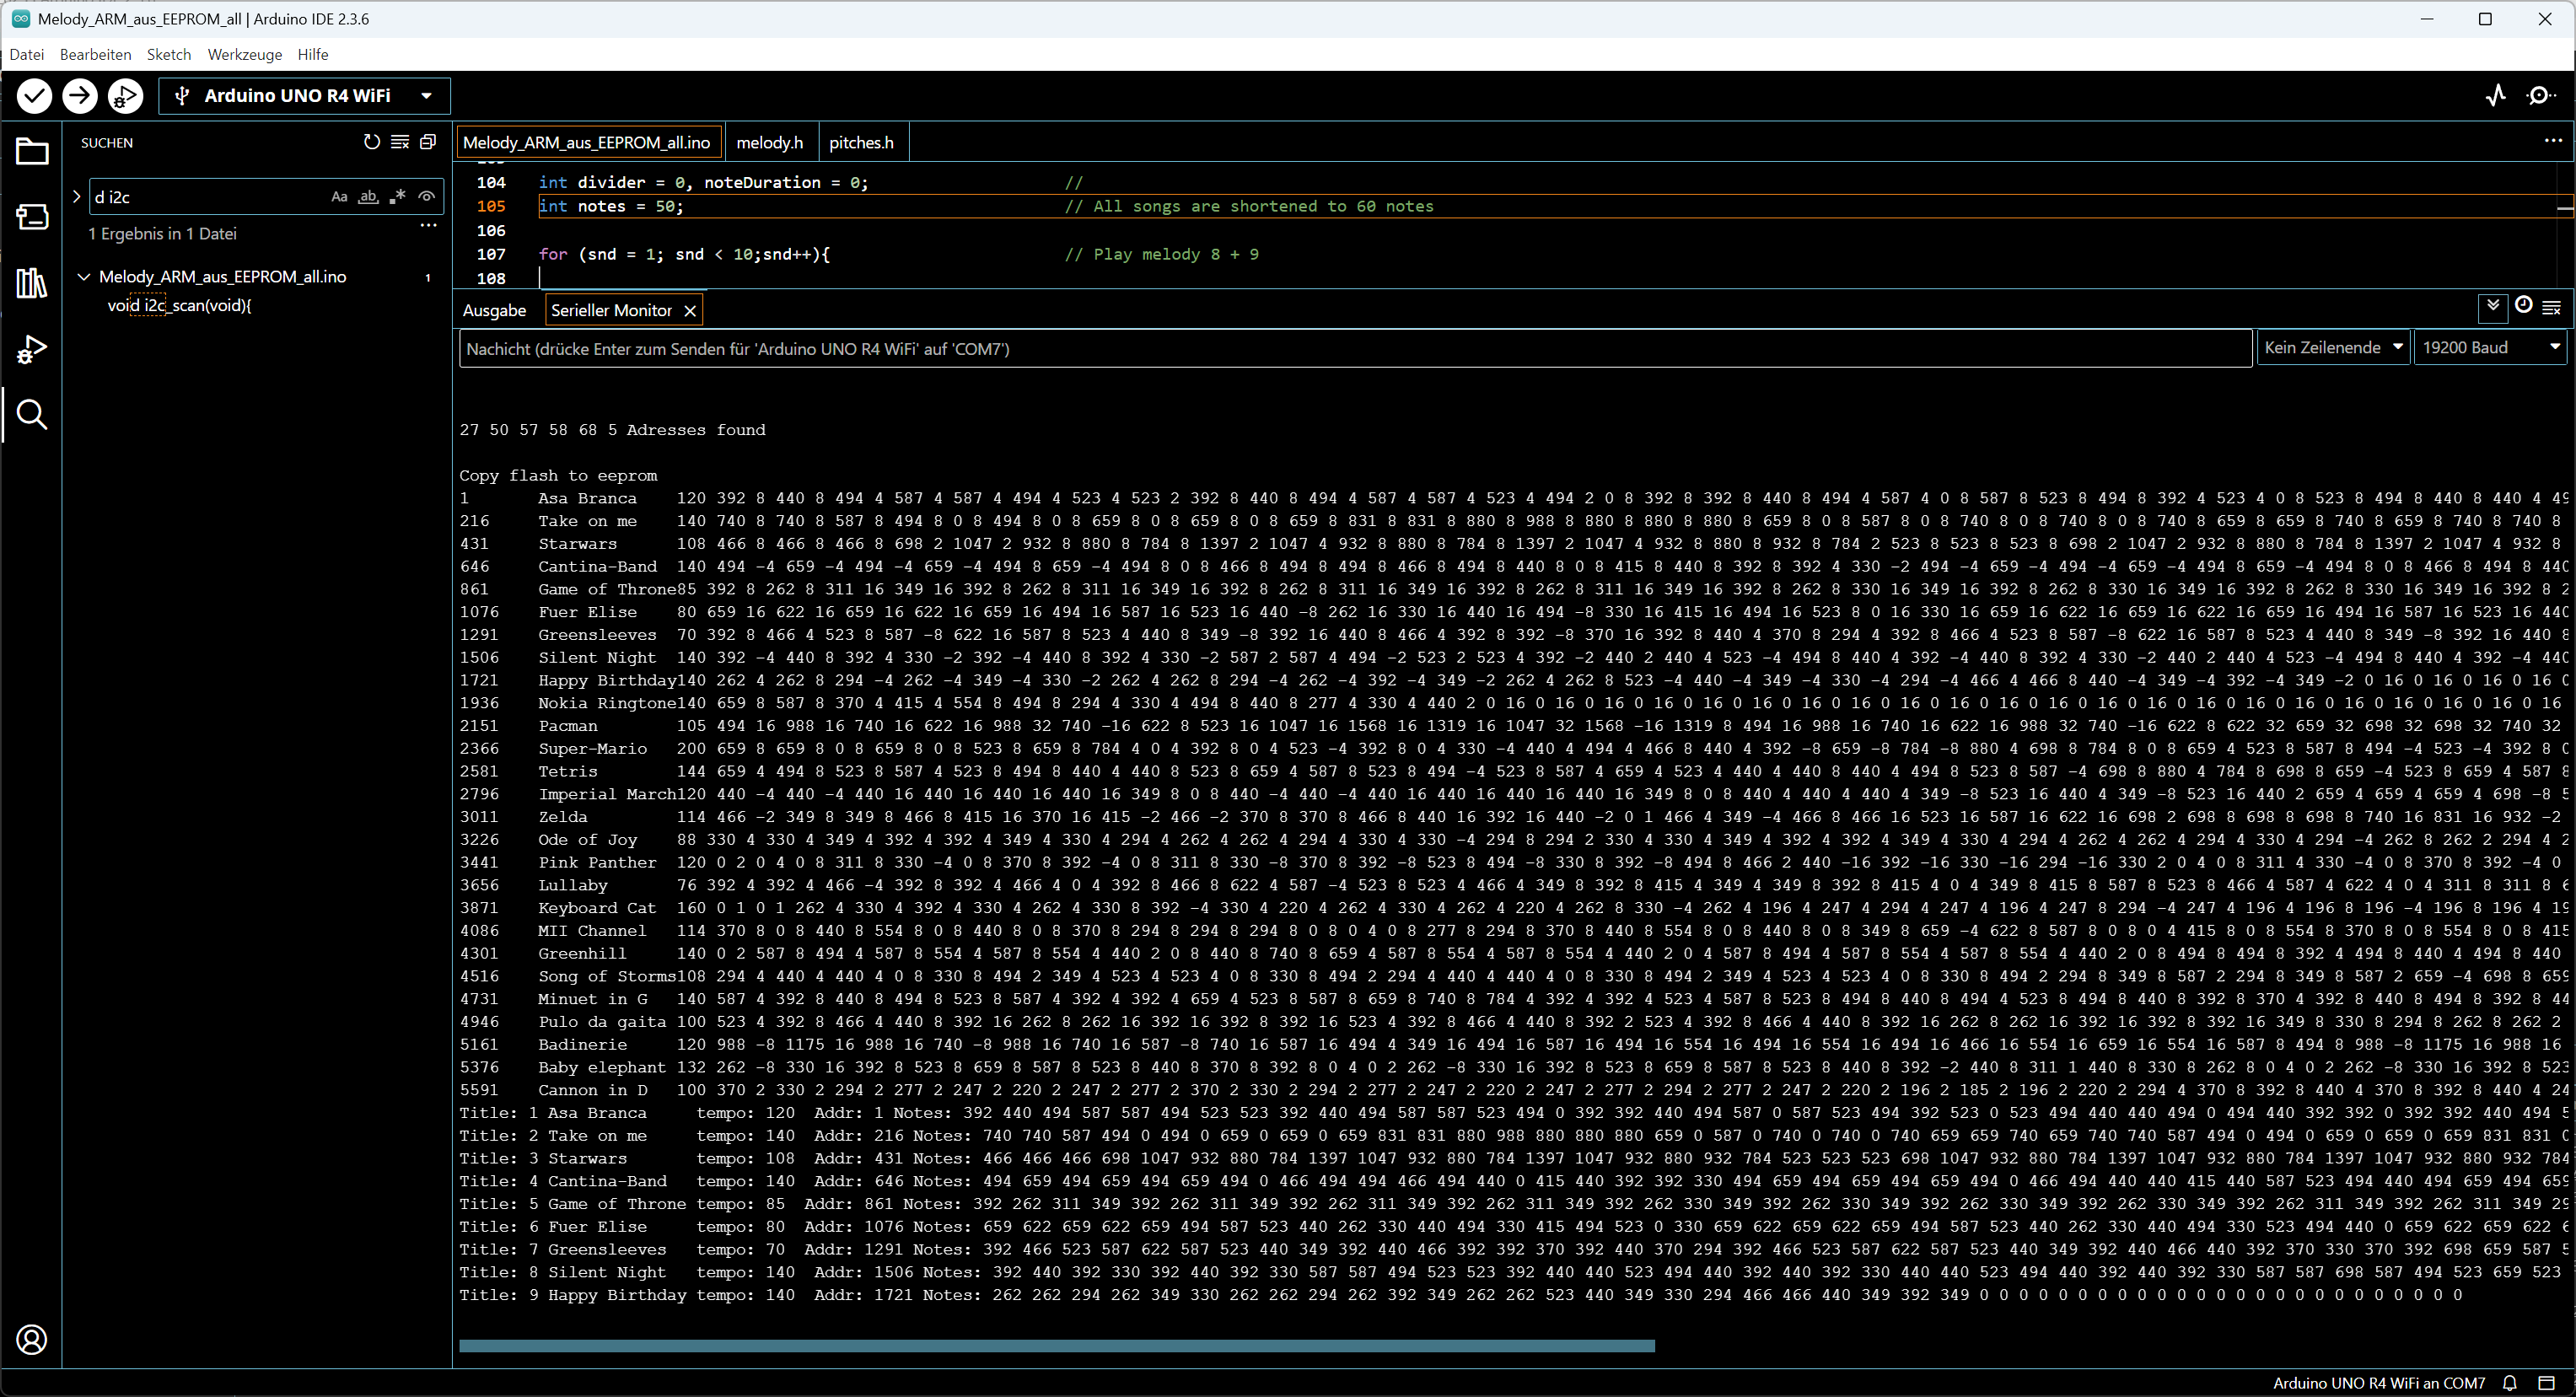The width and height of the screenshot is (2576, 1397).
Task: Open the Sketchbook folder icon
Action: click(x=32, y=152)
